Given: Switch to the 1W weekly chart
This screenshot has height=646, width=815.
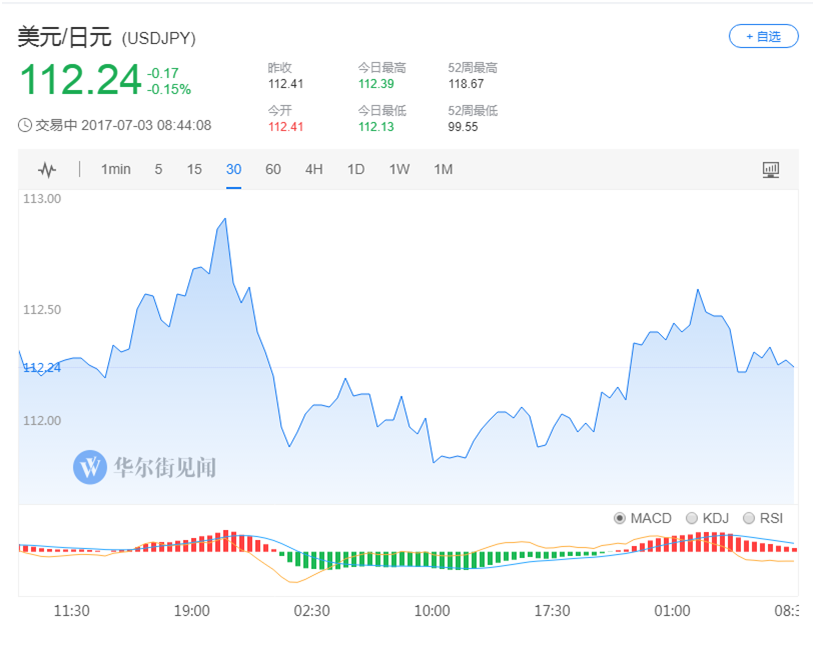Looking at the screenshot, I should (396, 169).
